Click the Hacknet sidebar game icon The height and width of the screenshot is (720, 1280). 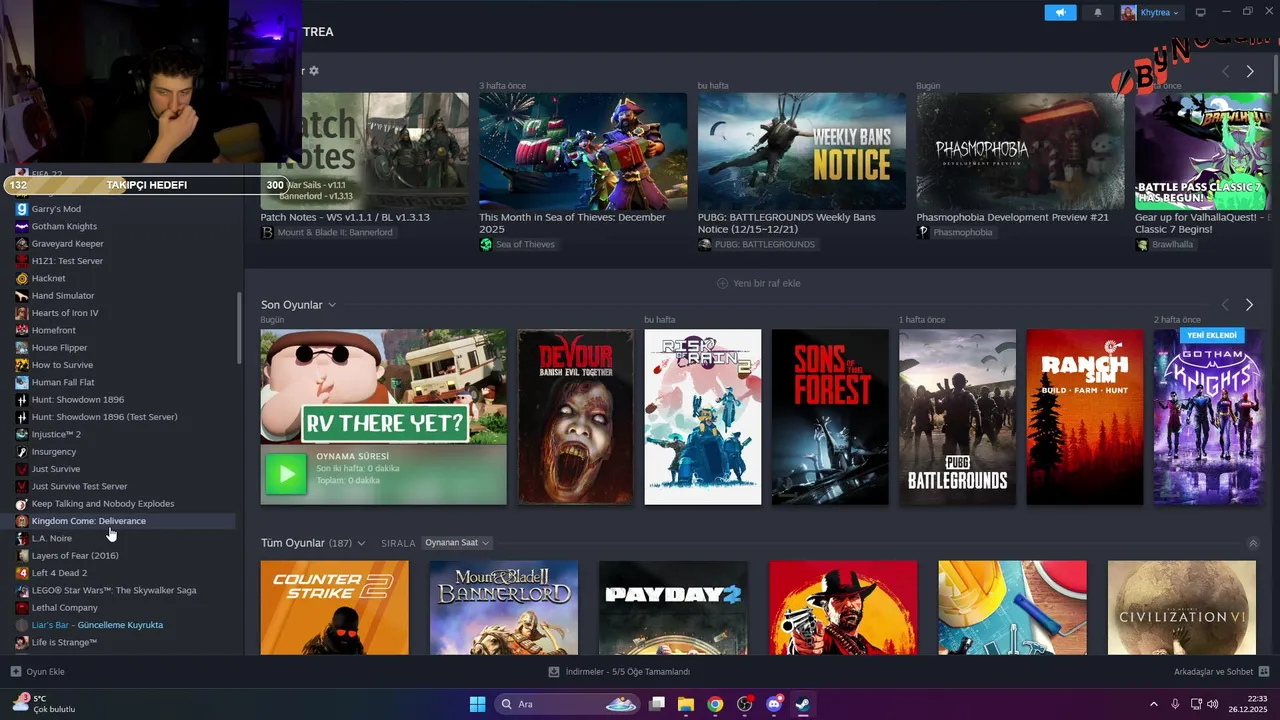coord(22,278)
